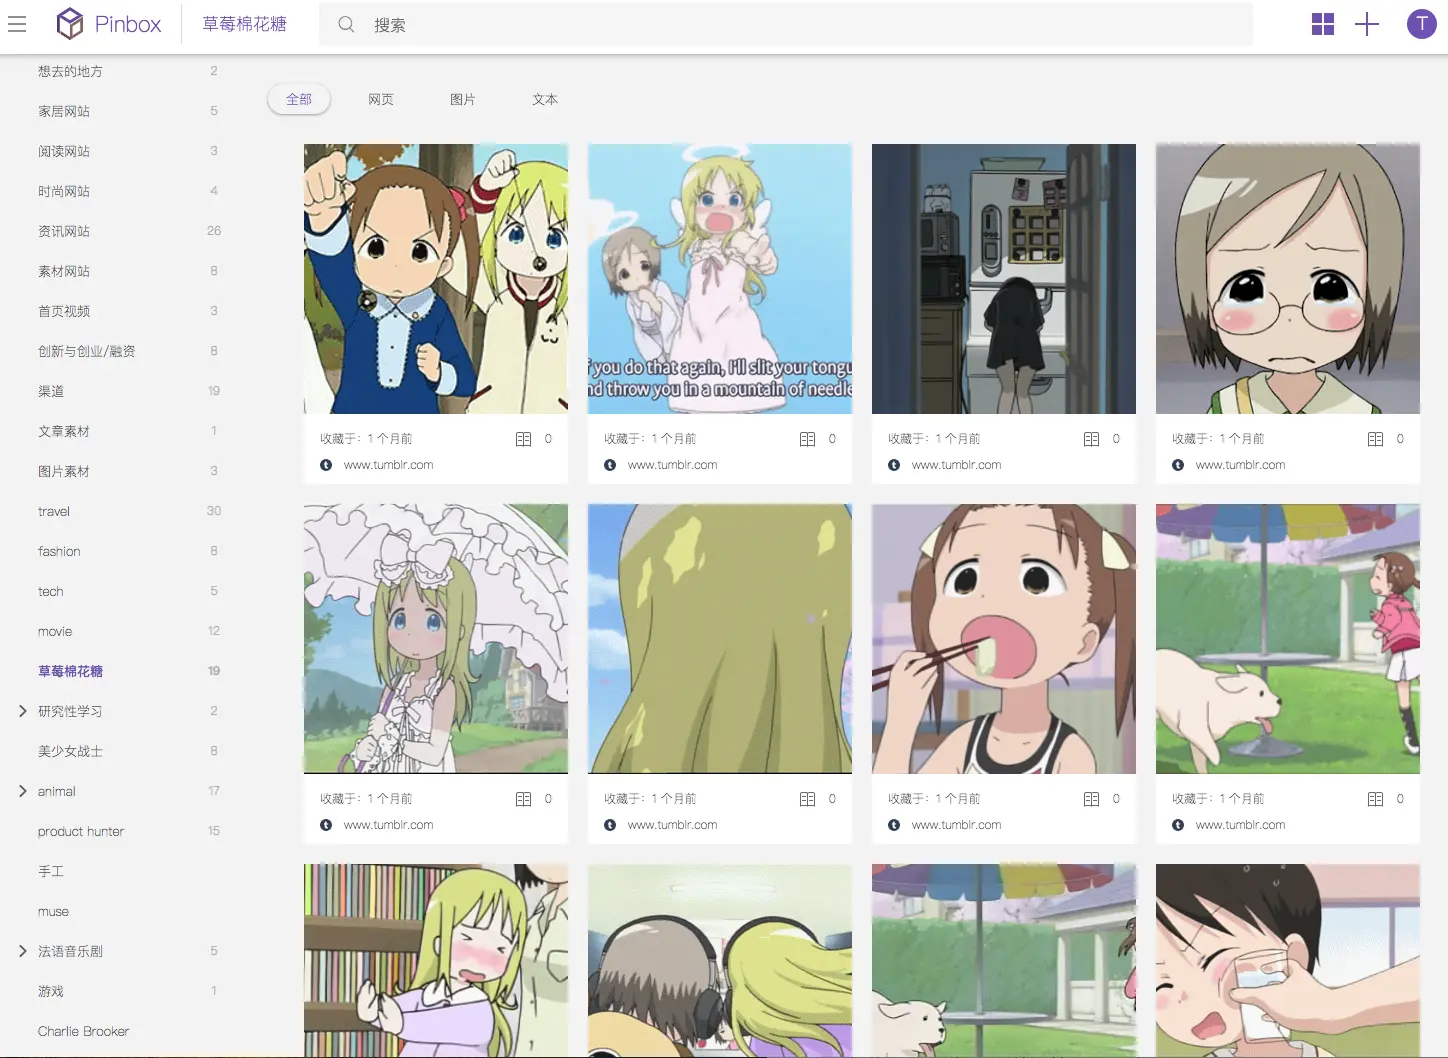Select the 图片 filter tab
The height and width of the screenshot is (1058, 1448).
(x=463, y=99)
